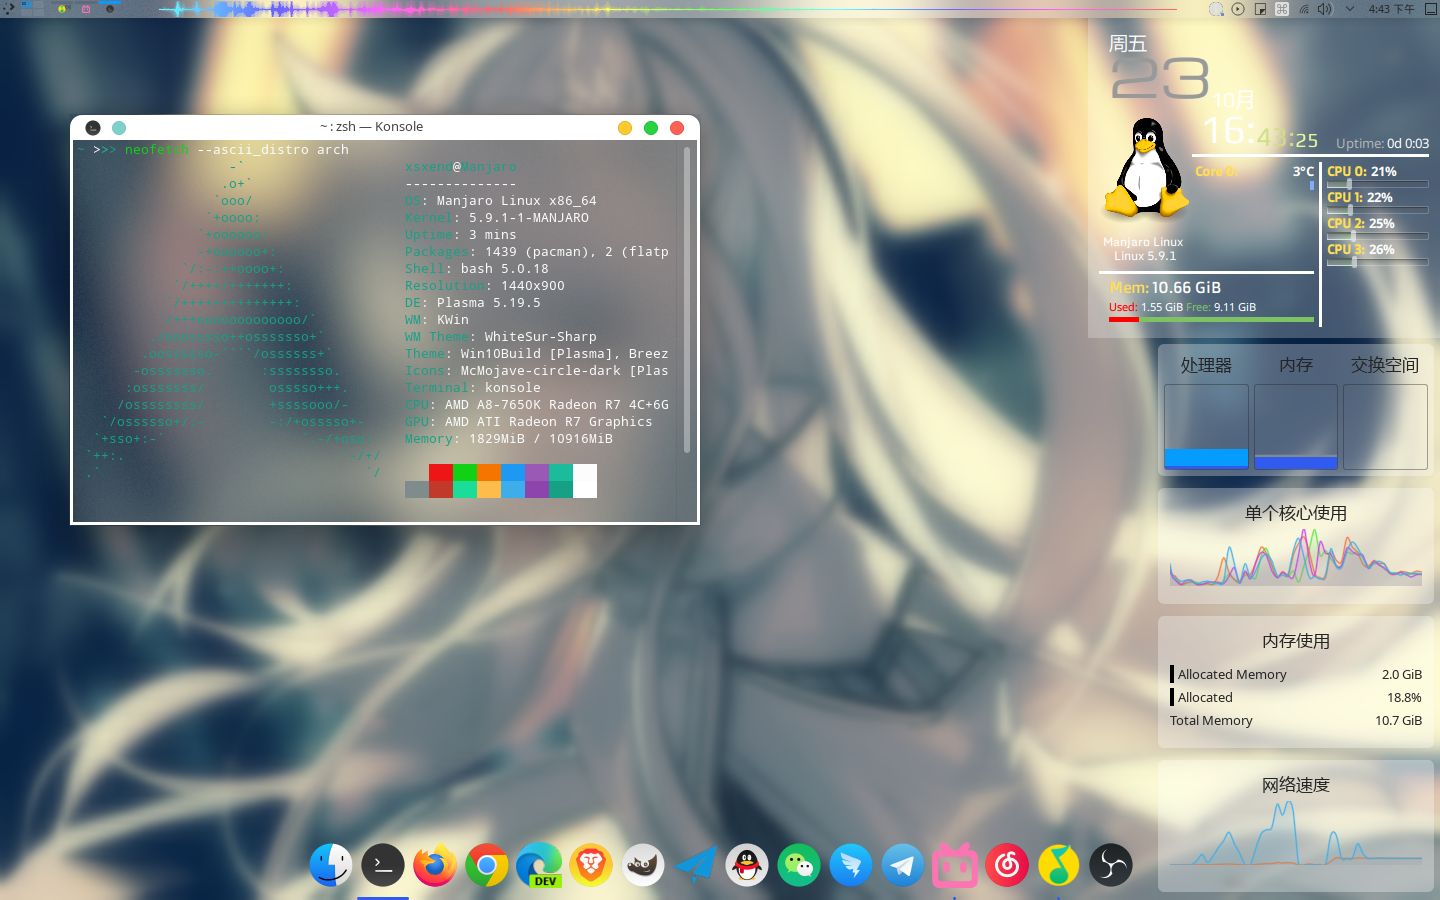
Task: Click the virtual desktop pager in top panel
Action: 32,8
